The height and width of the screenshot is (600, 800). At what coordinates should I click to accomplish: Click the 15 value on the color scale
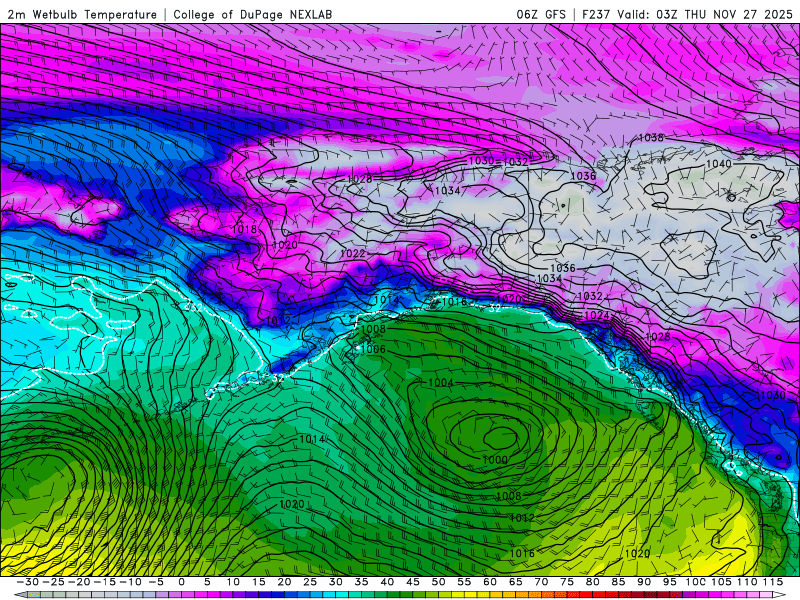pos(259,582)
